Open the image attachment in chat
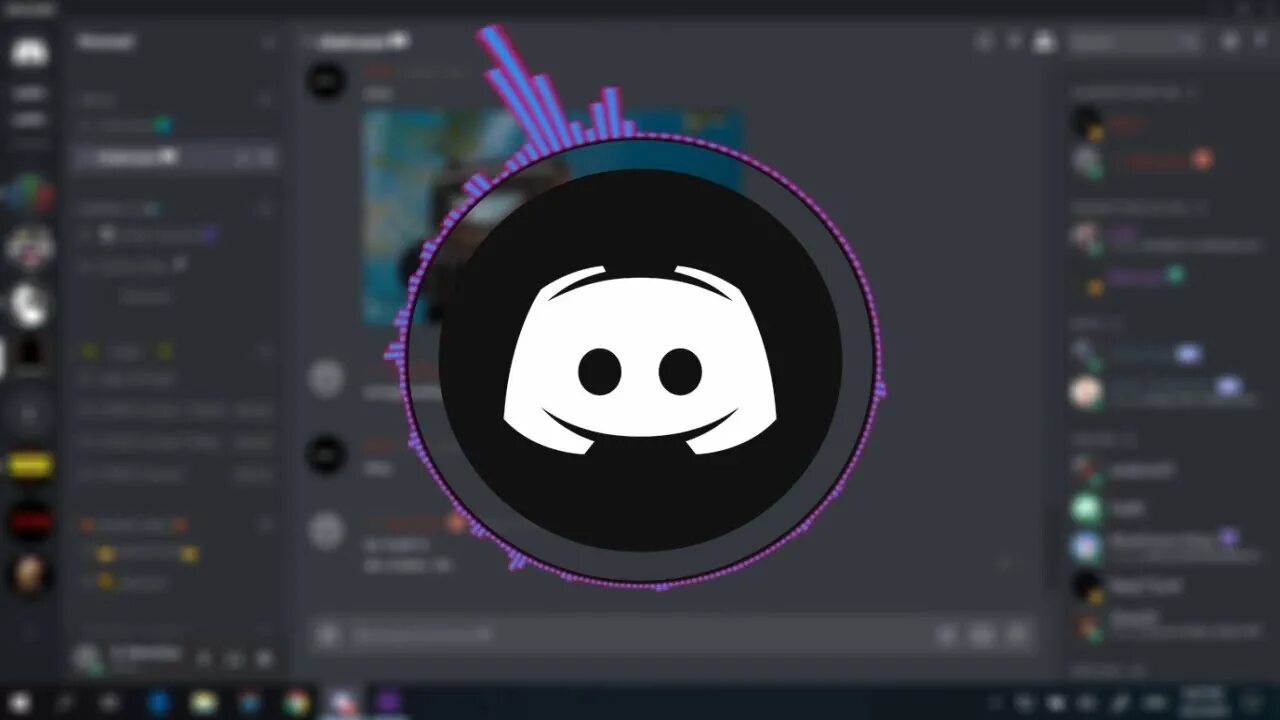 pyautogui.click(x=553, y=217)
